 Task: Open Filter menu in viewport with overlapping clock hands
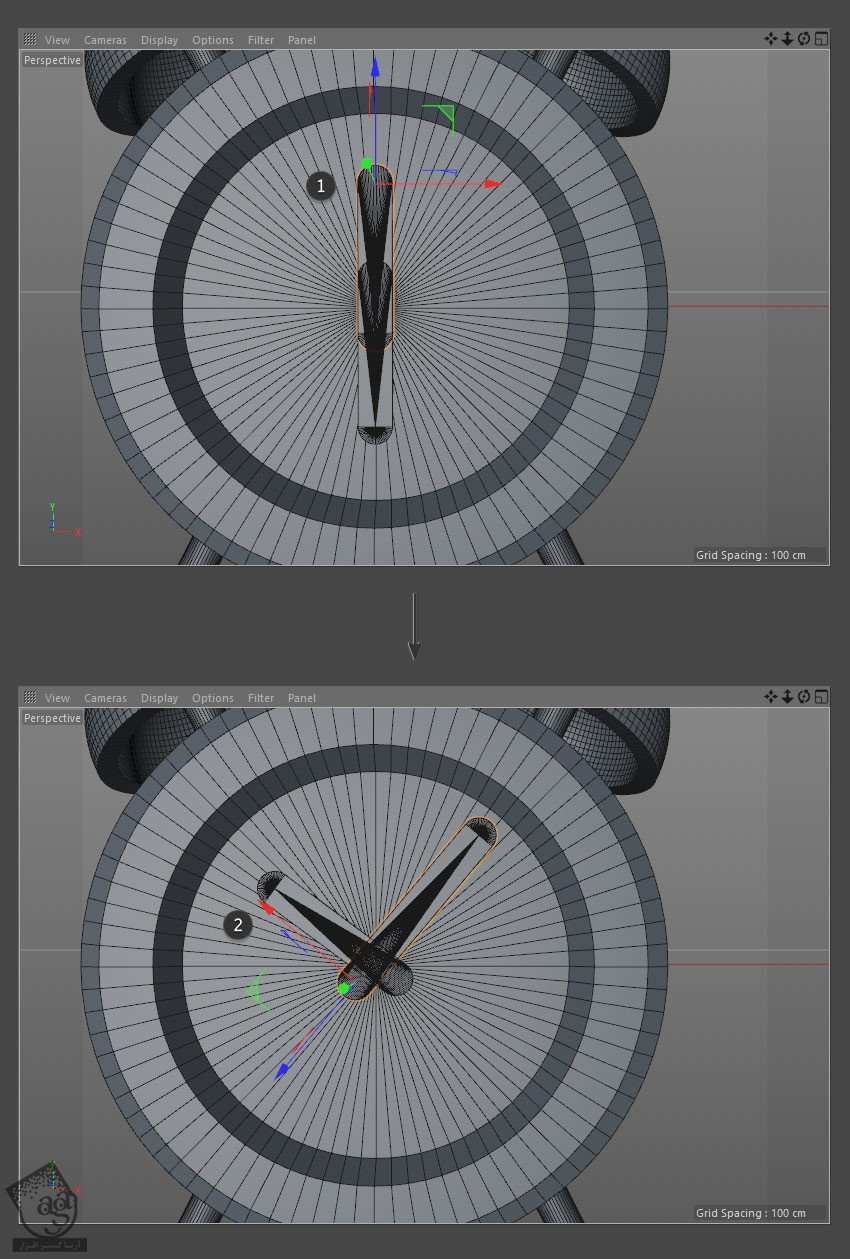pyautogui.click(x=261, y=40)
